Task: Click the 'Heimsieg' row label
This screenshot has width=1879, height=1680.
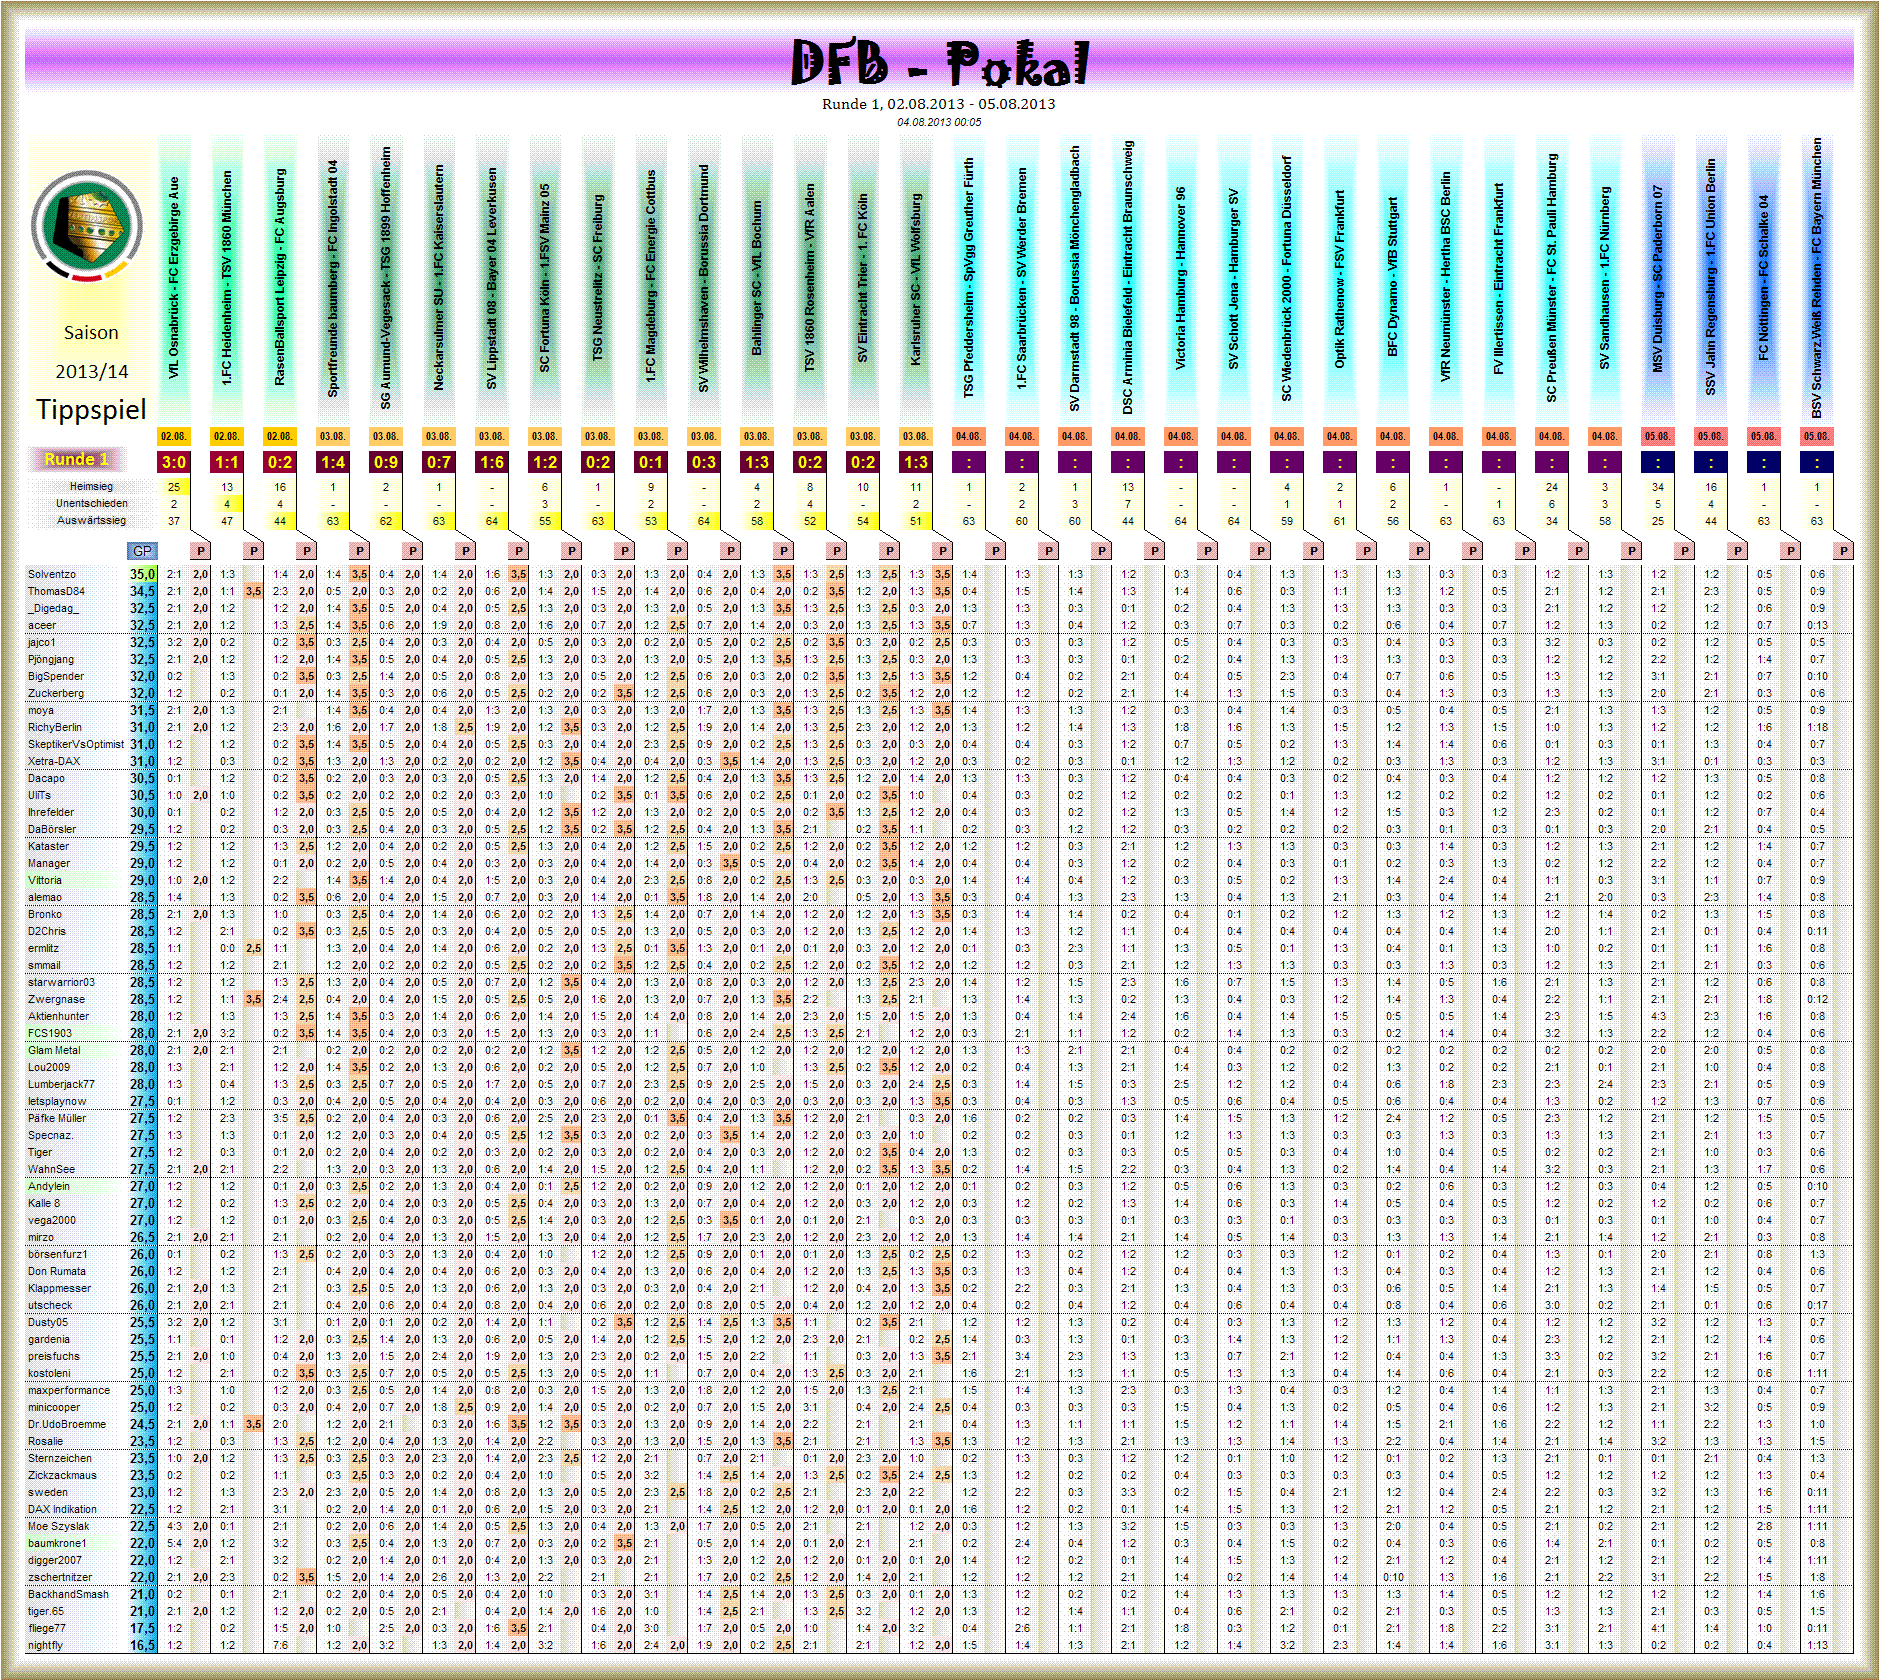Action: click(x=91, y=487)
